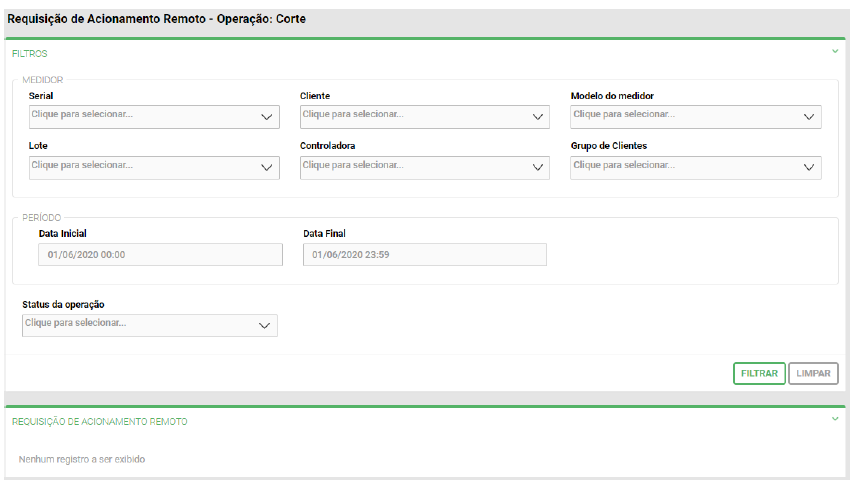
Task: Collapse the FILTROS panel using its chevron
Action: coord(834,51)
